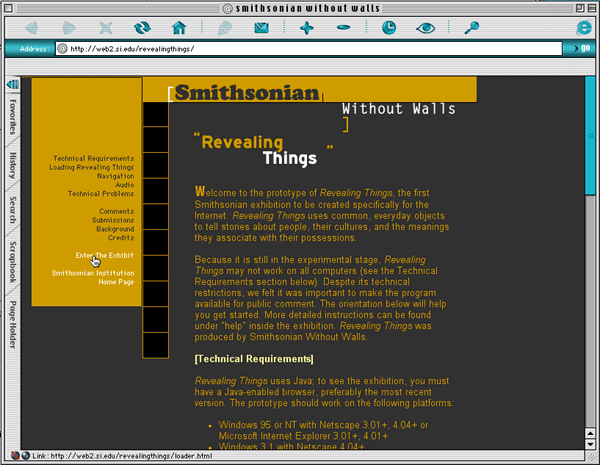Open Comments link in sidebar
The image size is (600, 465).
pos(117,211)
